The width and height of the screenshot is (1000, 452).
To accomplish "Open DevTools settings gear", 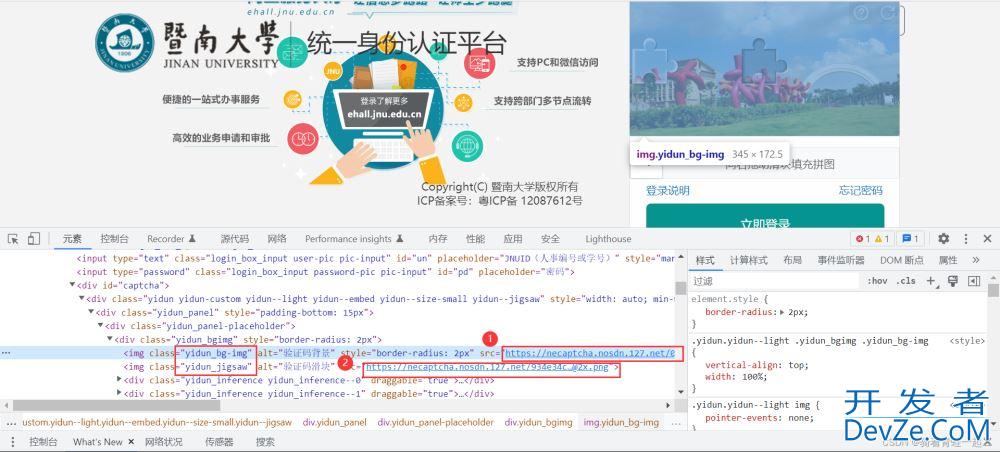I will (x=943, y=238).
